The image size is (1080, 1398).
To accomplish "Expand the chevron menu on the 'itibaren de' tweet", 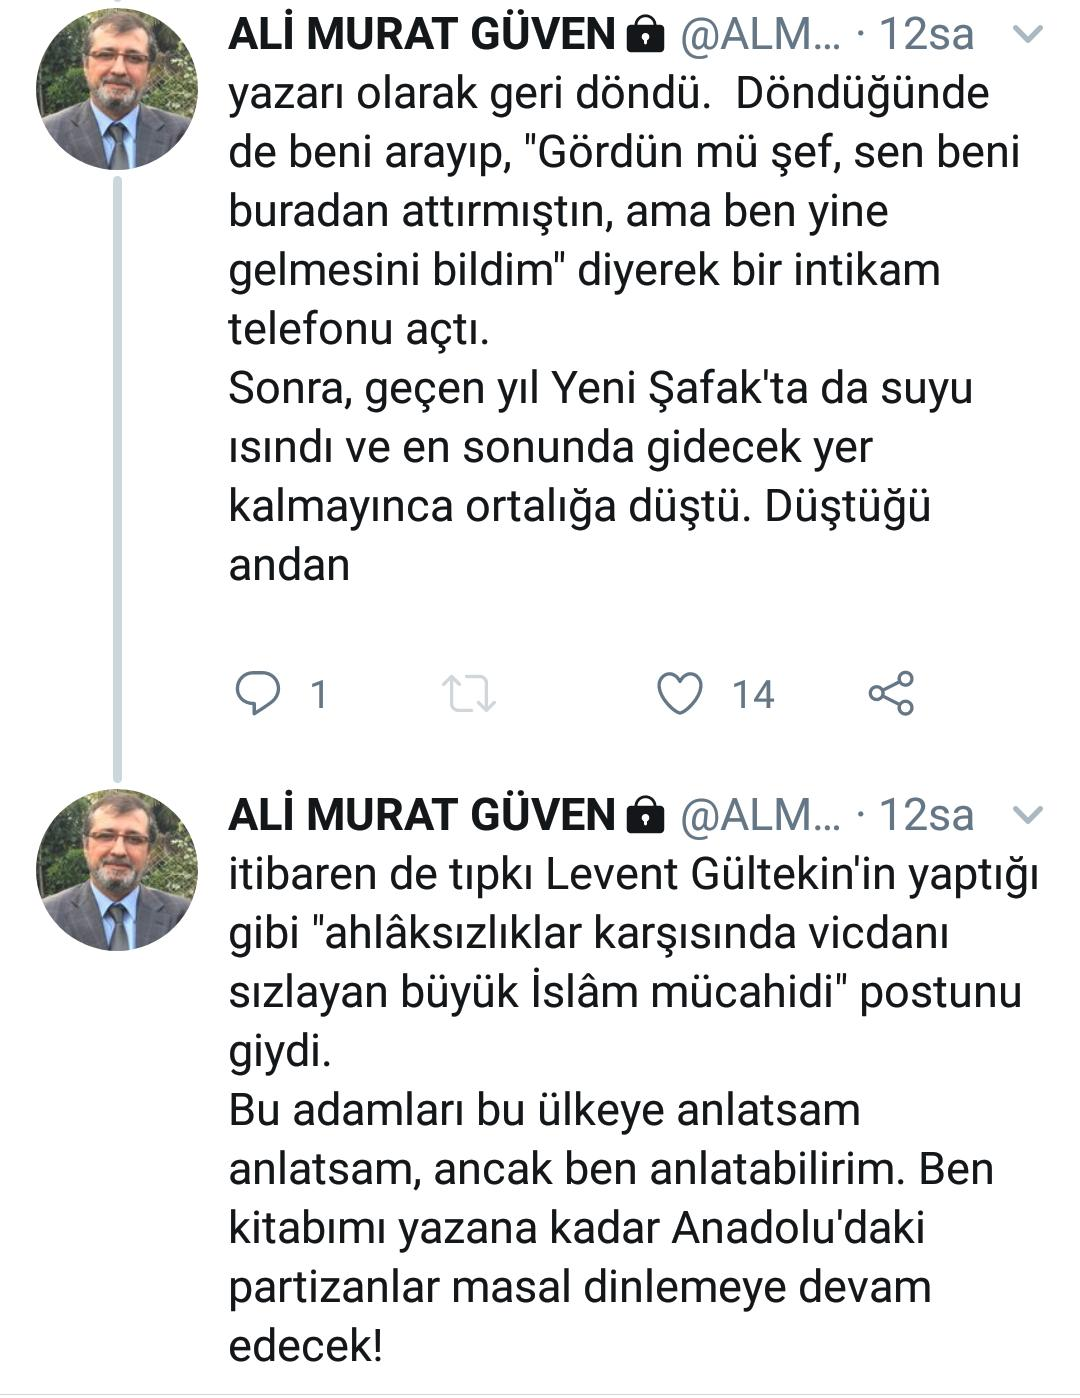I will point(1027,815).
